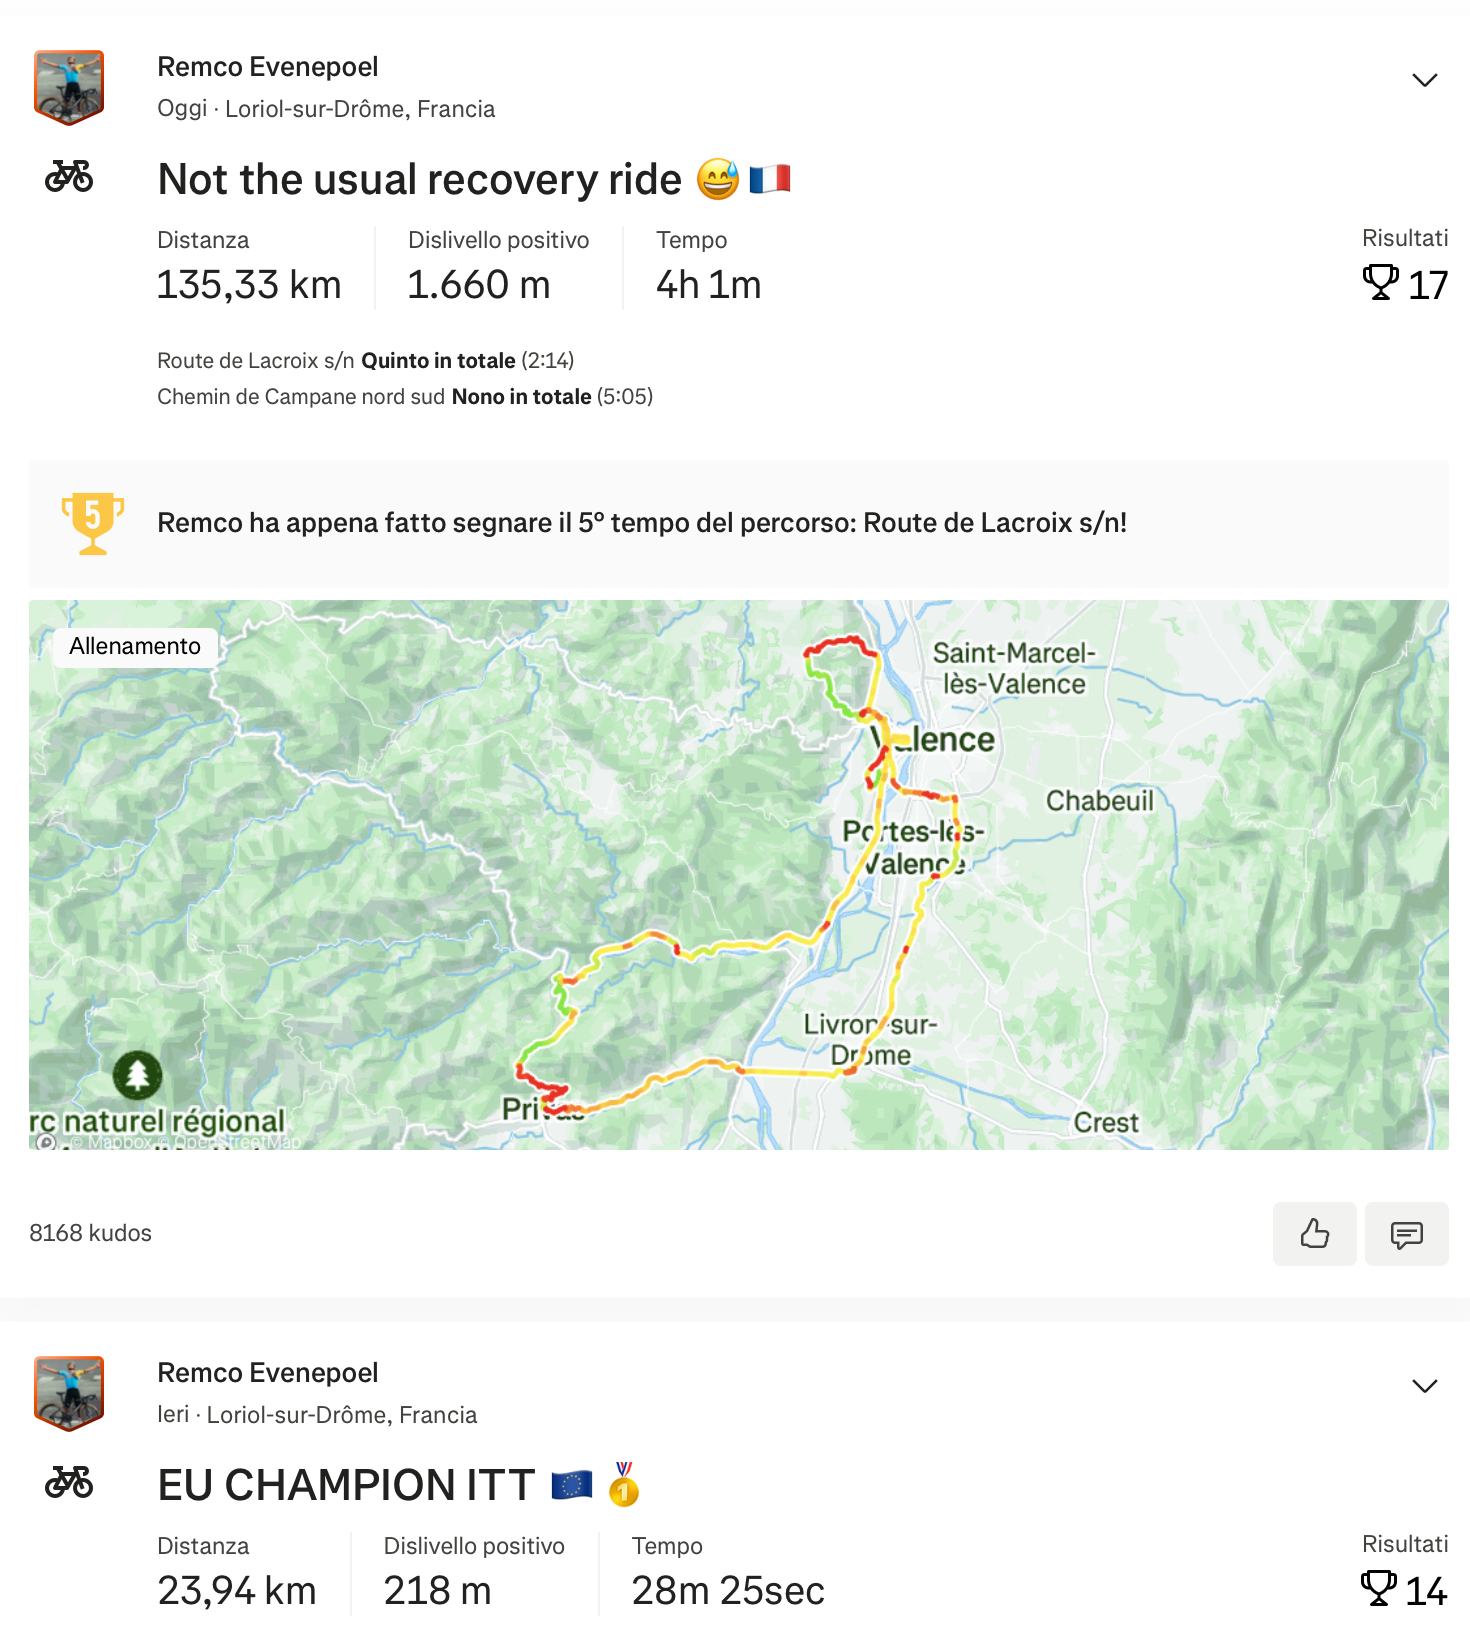Screen dimensions: 1470x1638
Task: Click the 5° tempo achievement banner text
Action: (x=642, y=523)
